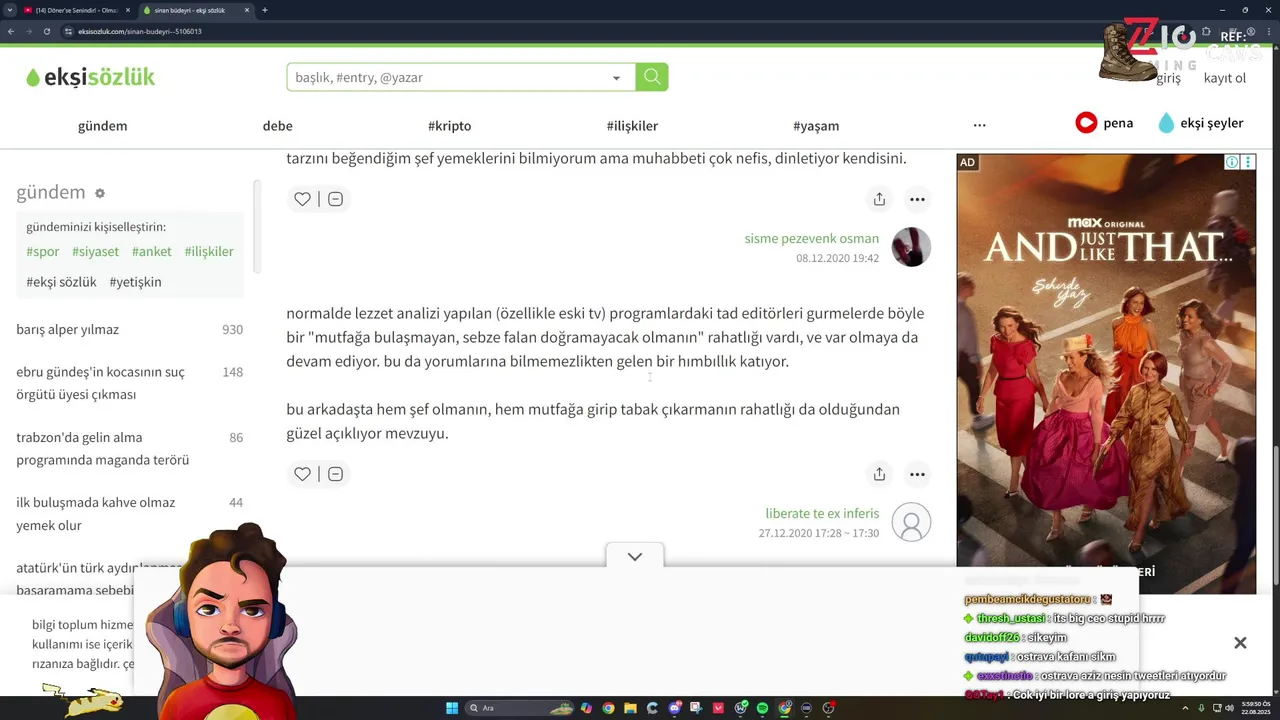Open the ekşi şeyler link
Image resolution: width=1280 pixels, height=720 pixels.
[1201, 123]
